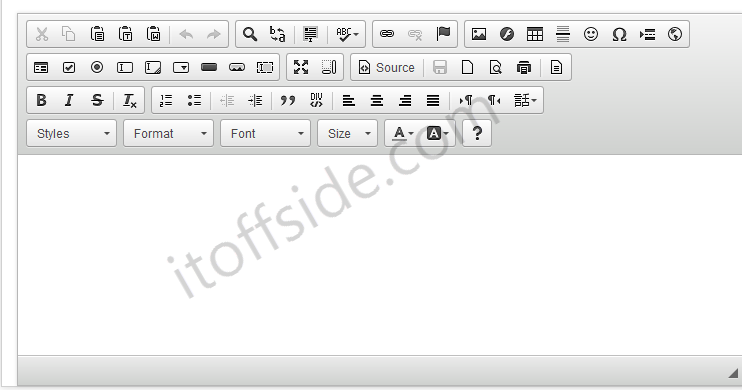Open the Set language dropdown
This screenshot has height=390, width=742.
525,100
